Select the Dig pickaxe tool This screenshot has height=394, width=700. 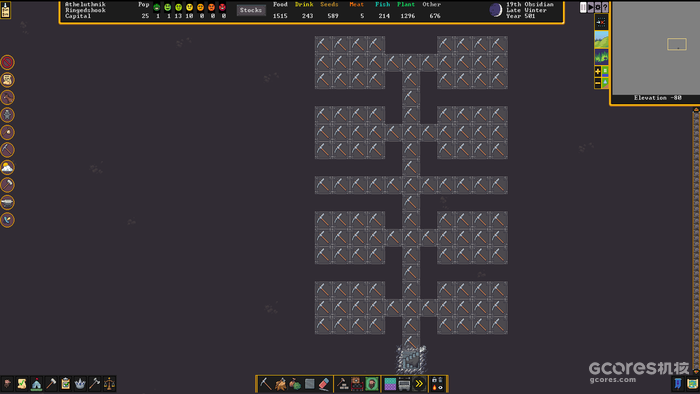tap(266, 384)
